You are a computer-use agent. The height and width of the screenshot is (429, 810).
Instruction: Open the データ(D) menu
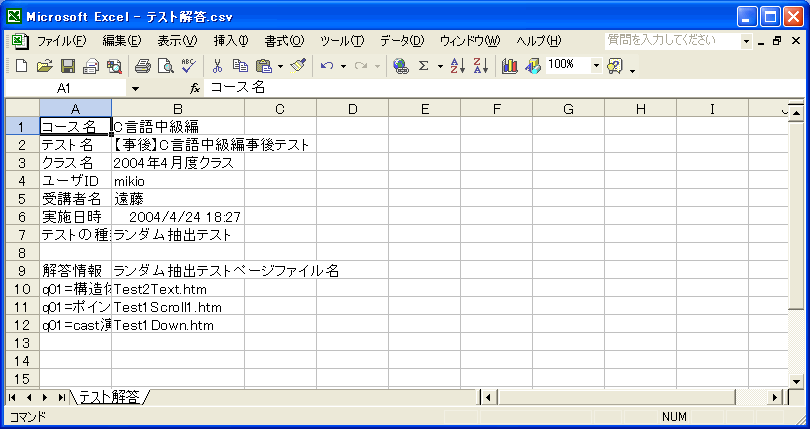[x=402, y=41]
